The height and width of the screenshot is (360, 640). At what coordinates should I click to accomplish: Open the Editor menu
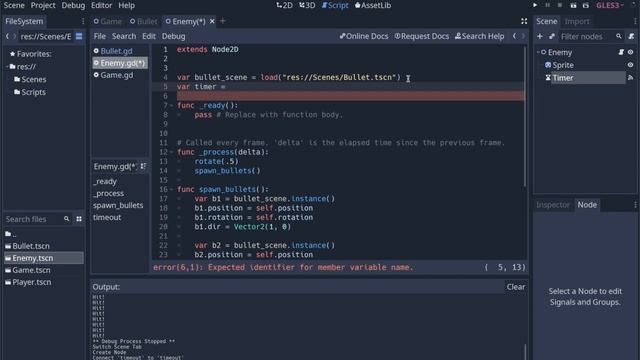click(x=101, y=5)
